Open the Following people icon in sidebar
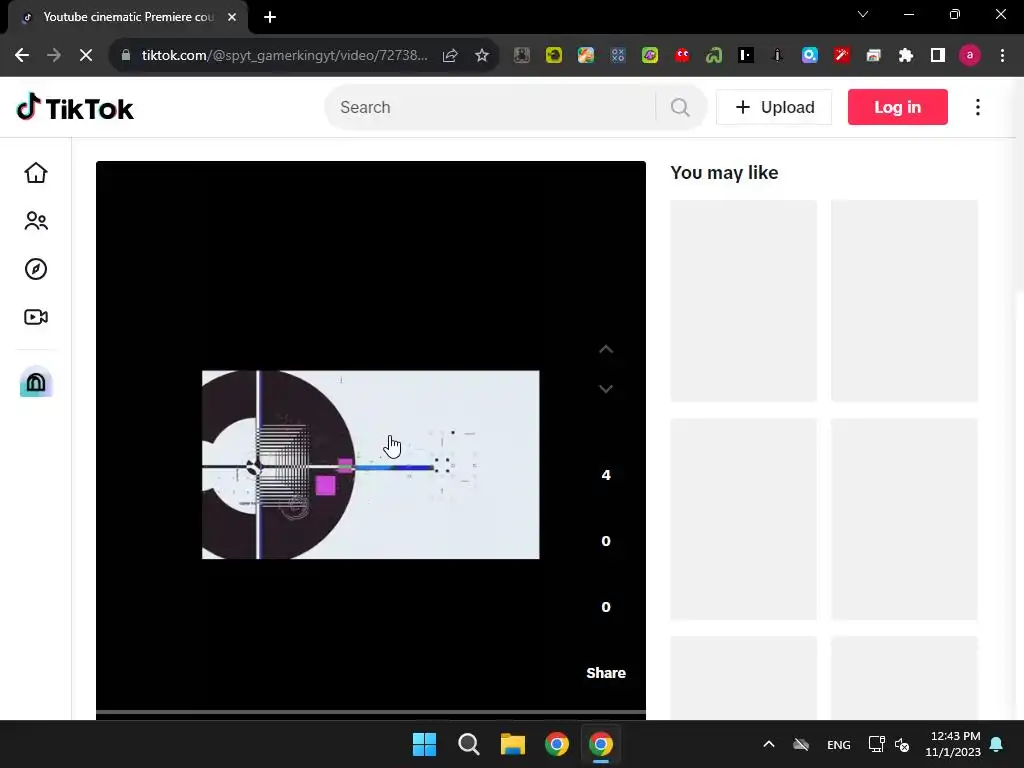The height and width of the screenshot is (768, 1024). click(36, 221)
